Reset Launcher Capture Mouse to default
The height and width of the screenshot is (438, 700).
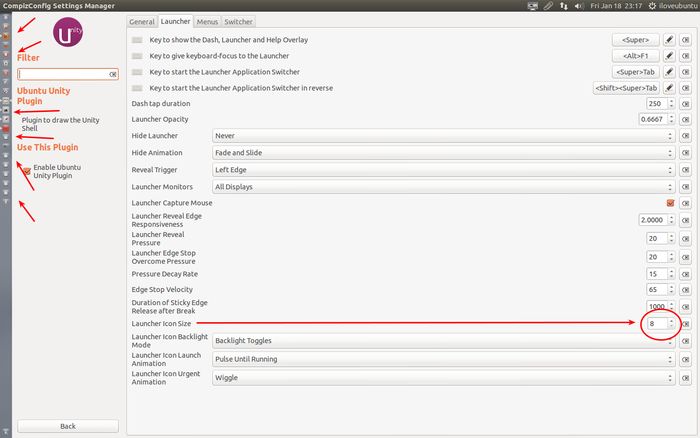coord(685,203)
